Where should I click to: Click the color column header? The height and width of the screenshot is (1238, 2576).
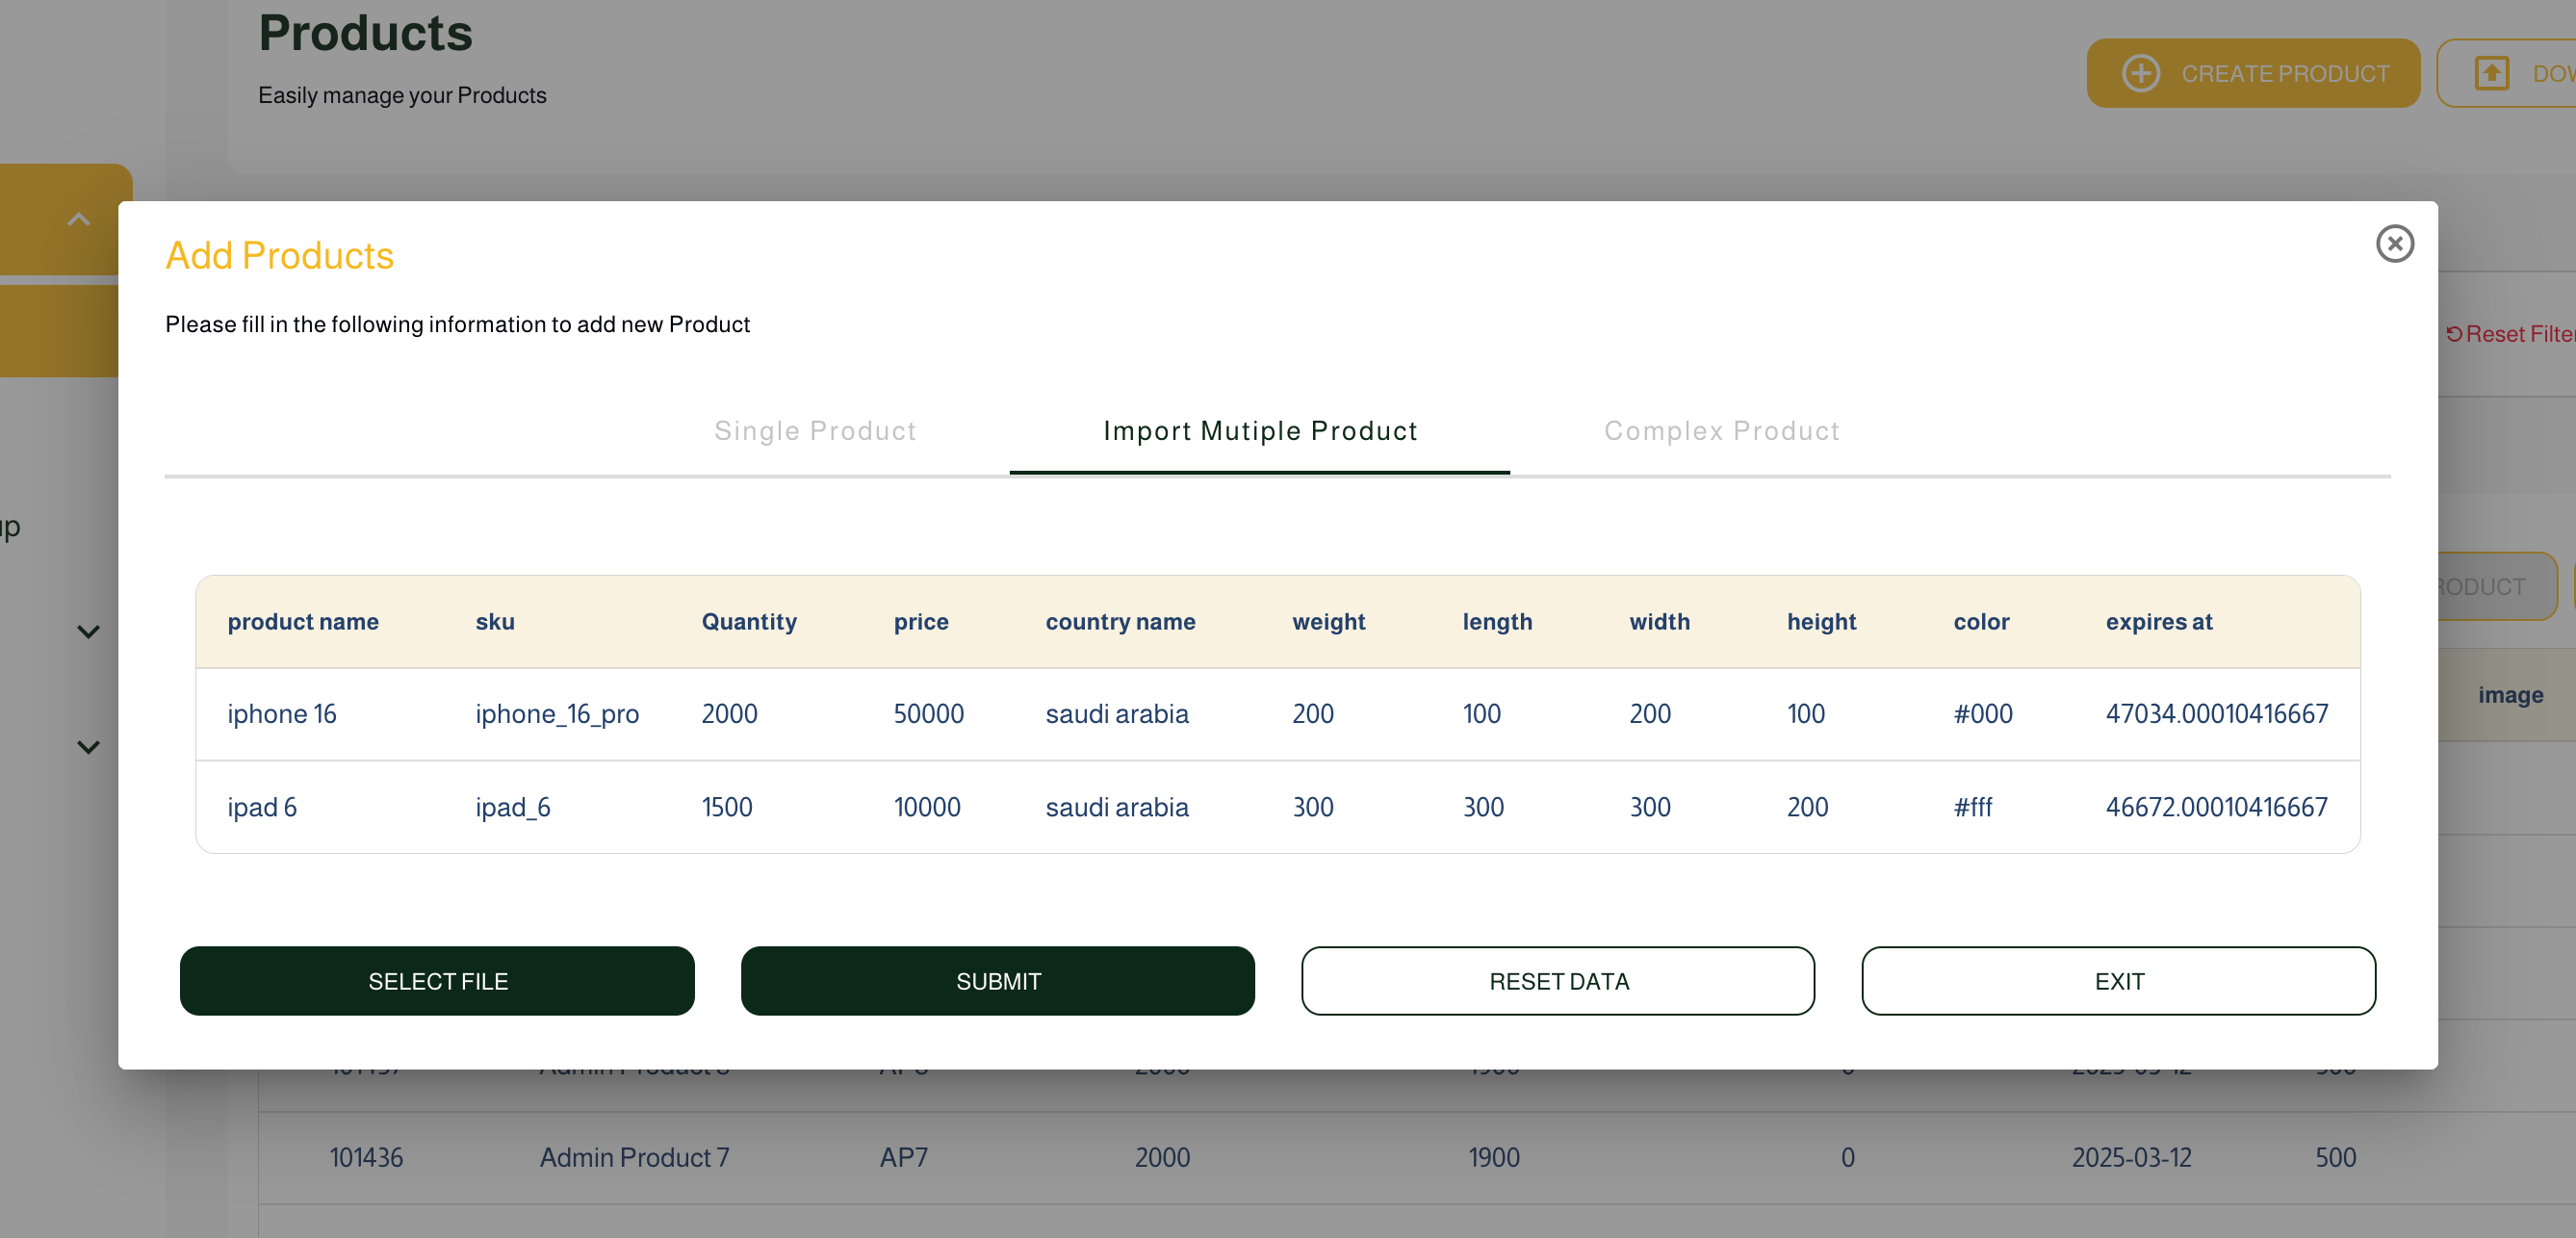click(x=1981, y=622)
